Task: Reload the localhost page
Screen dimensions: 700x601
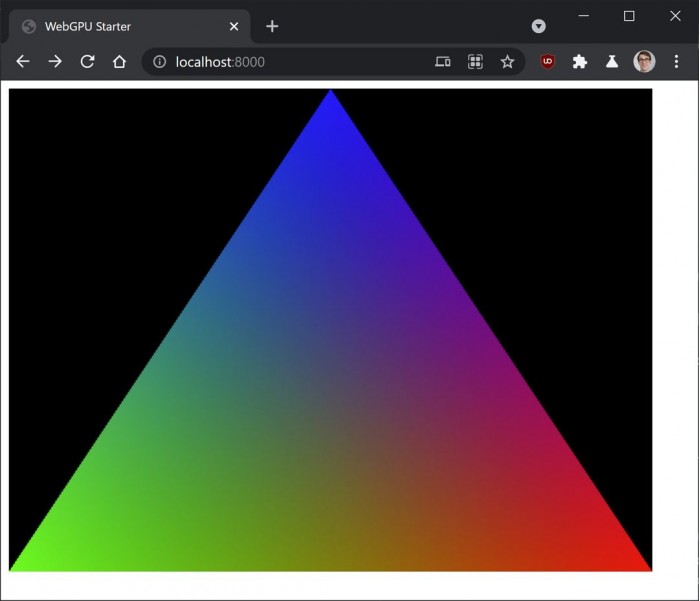Action: (87, 62)
